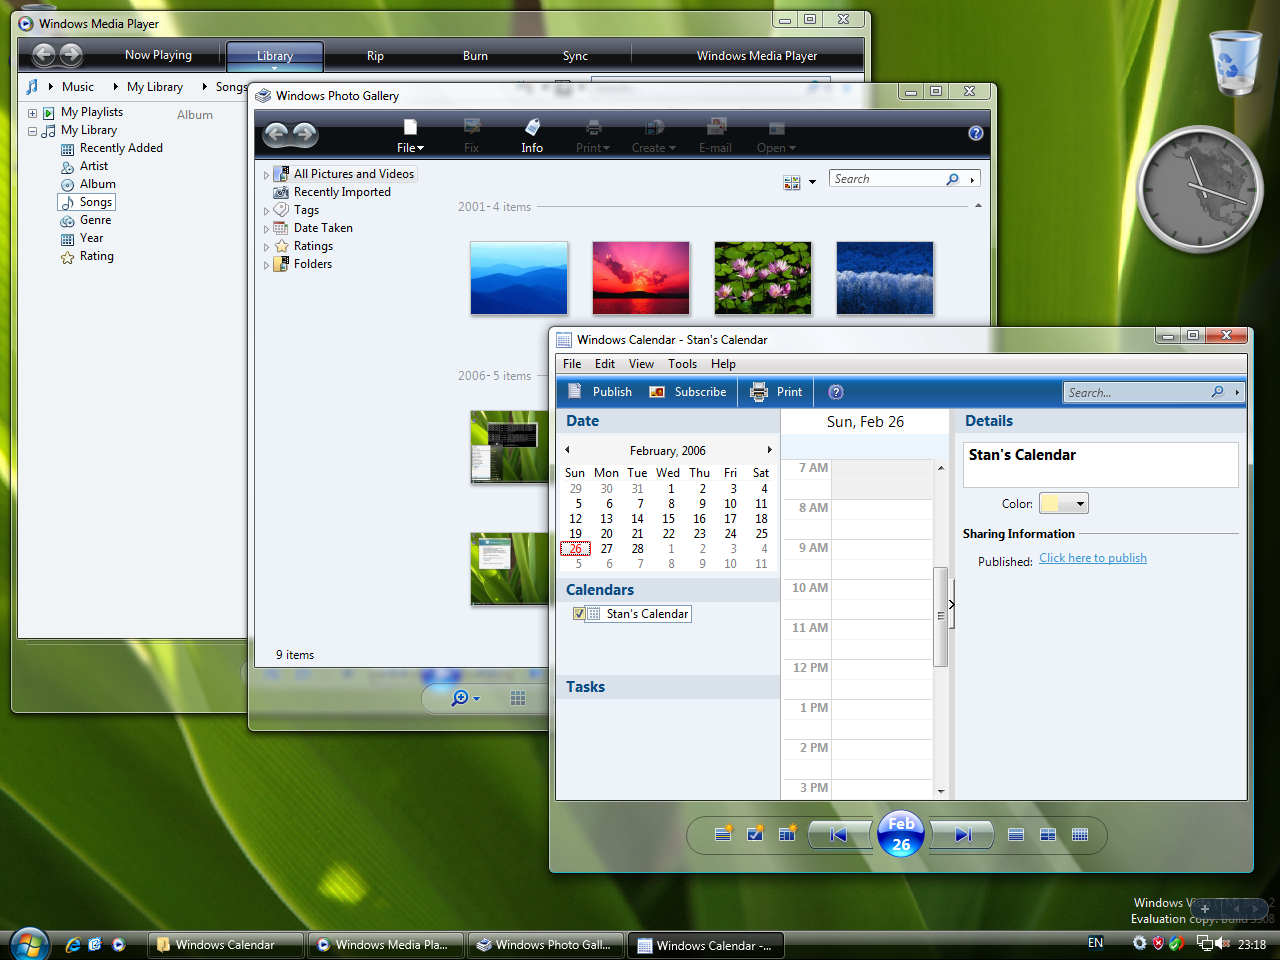The image size is (1280, 960).
Task: Create new appointment via Calendar bottom bar
Action: 723,834
